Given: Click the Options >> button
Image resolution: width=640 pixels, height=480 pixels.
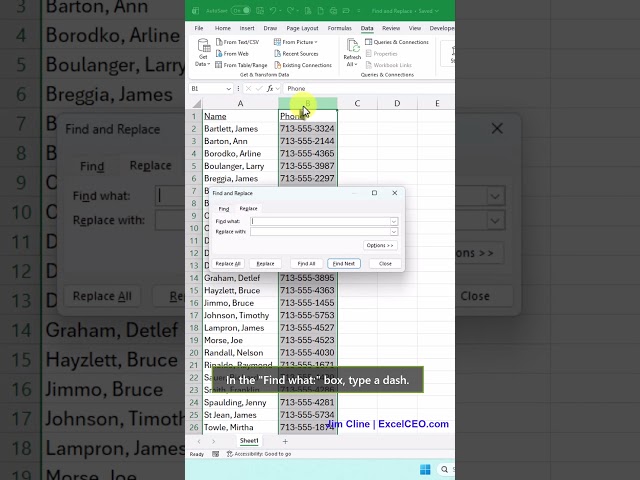Looking at the screenshot, I should 380,245.
